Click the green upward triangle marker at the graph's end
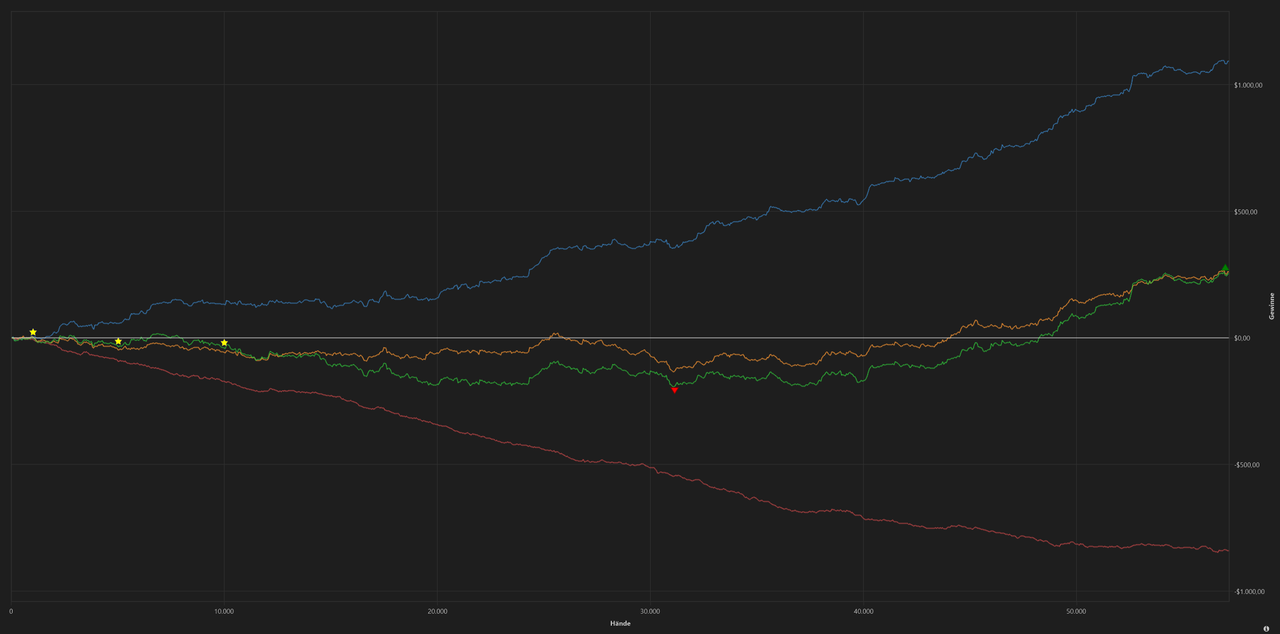 1226,268
